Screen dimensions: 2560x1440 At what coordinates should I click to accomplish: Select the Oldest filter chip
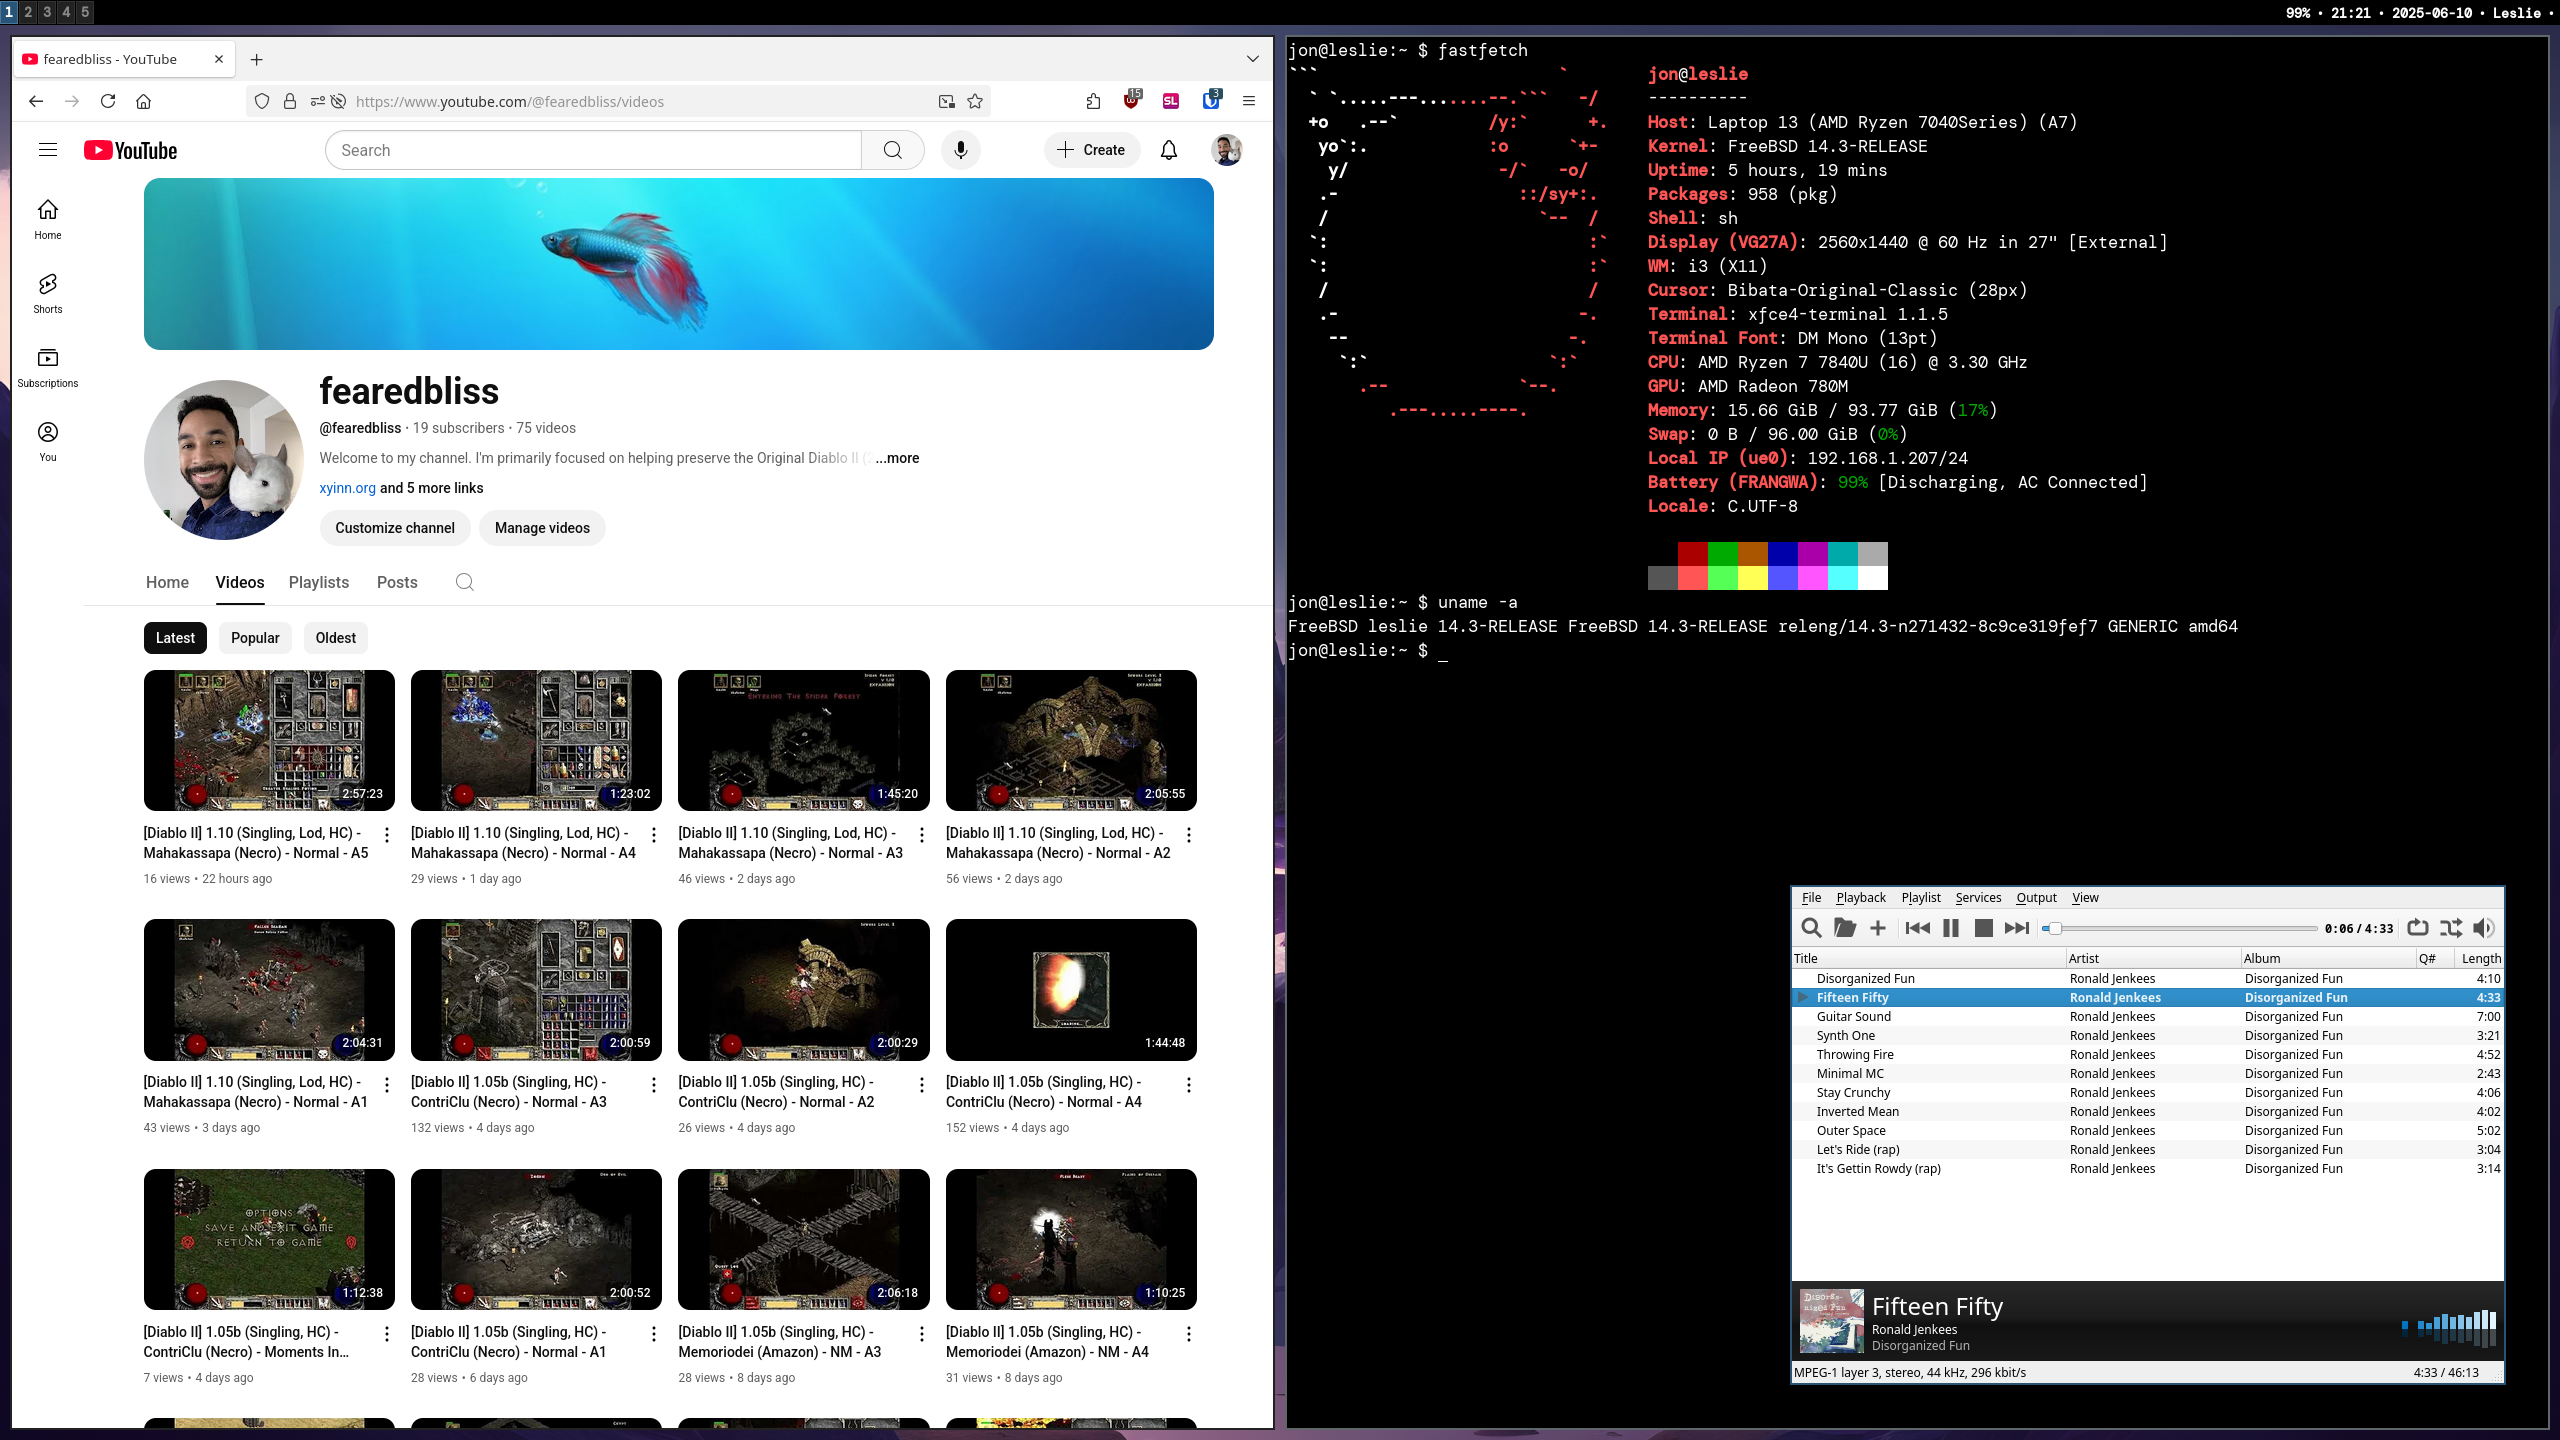click(x=335, y=638)
